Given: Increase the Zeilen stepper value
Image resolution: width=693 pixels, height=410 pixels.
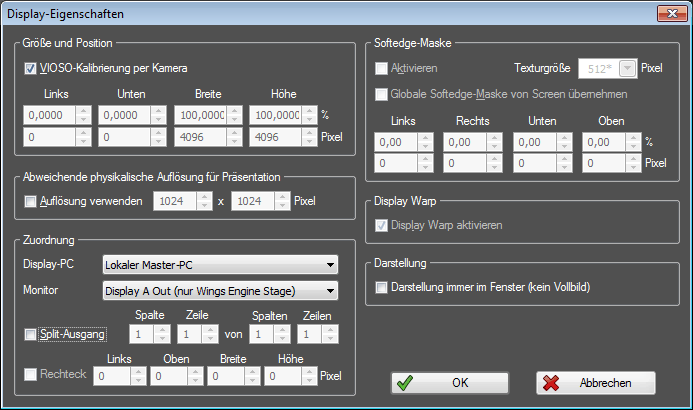Looking at the screenshot, I should click(x=330, y=330).
